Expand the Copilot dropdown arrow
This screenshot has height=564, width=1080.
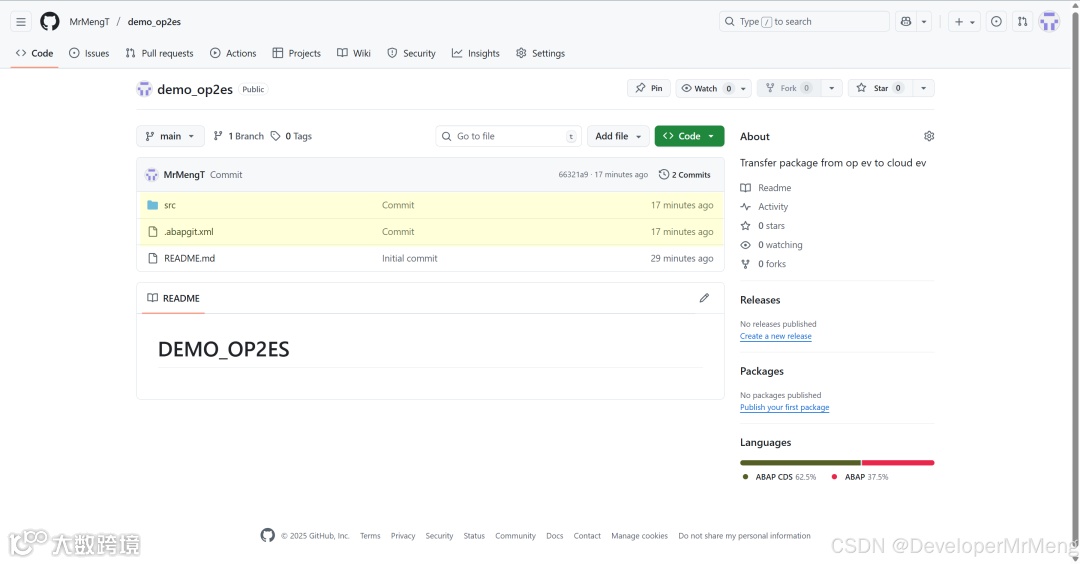(x=924, y=22)
